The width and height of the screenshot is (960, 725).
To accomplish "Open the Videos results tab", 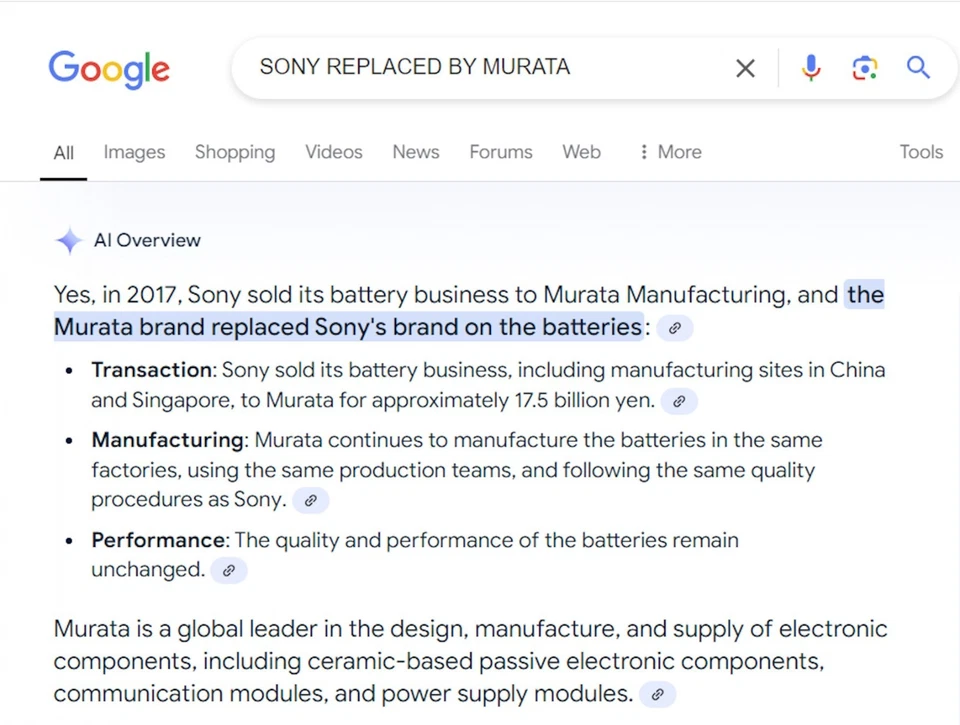I will [x=333, y=152].
